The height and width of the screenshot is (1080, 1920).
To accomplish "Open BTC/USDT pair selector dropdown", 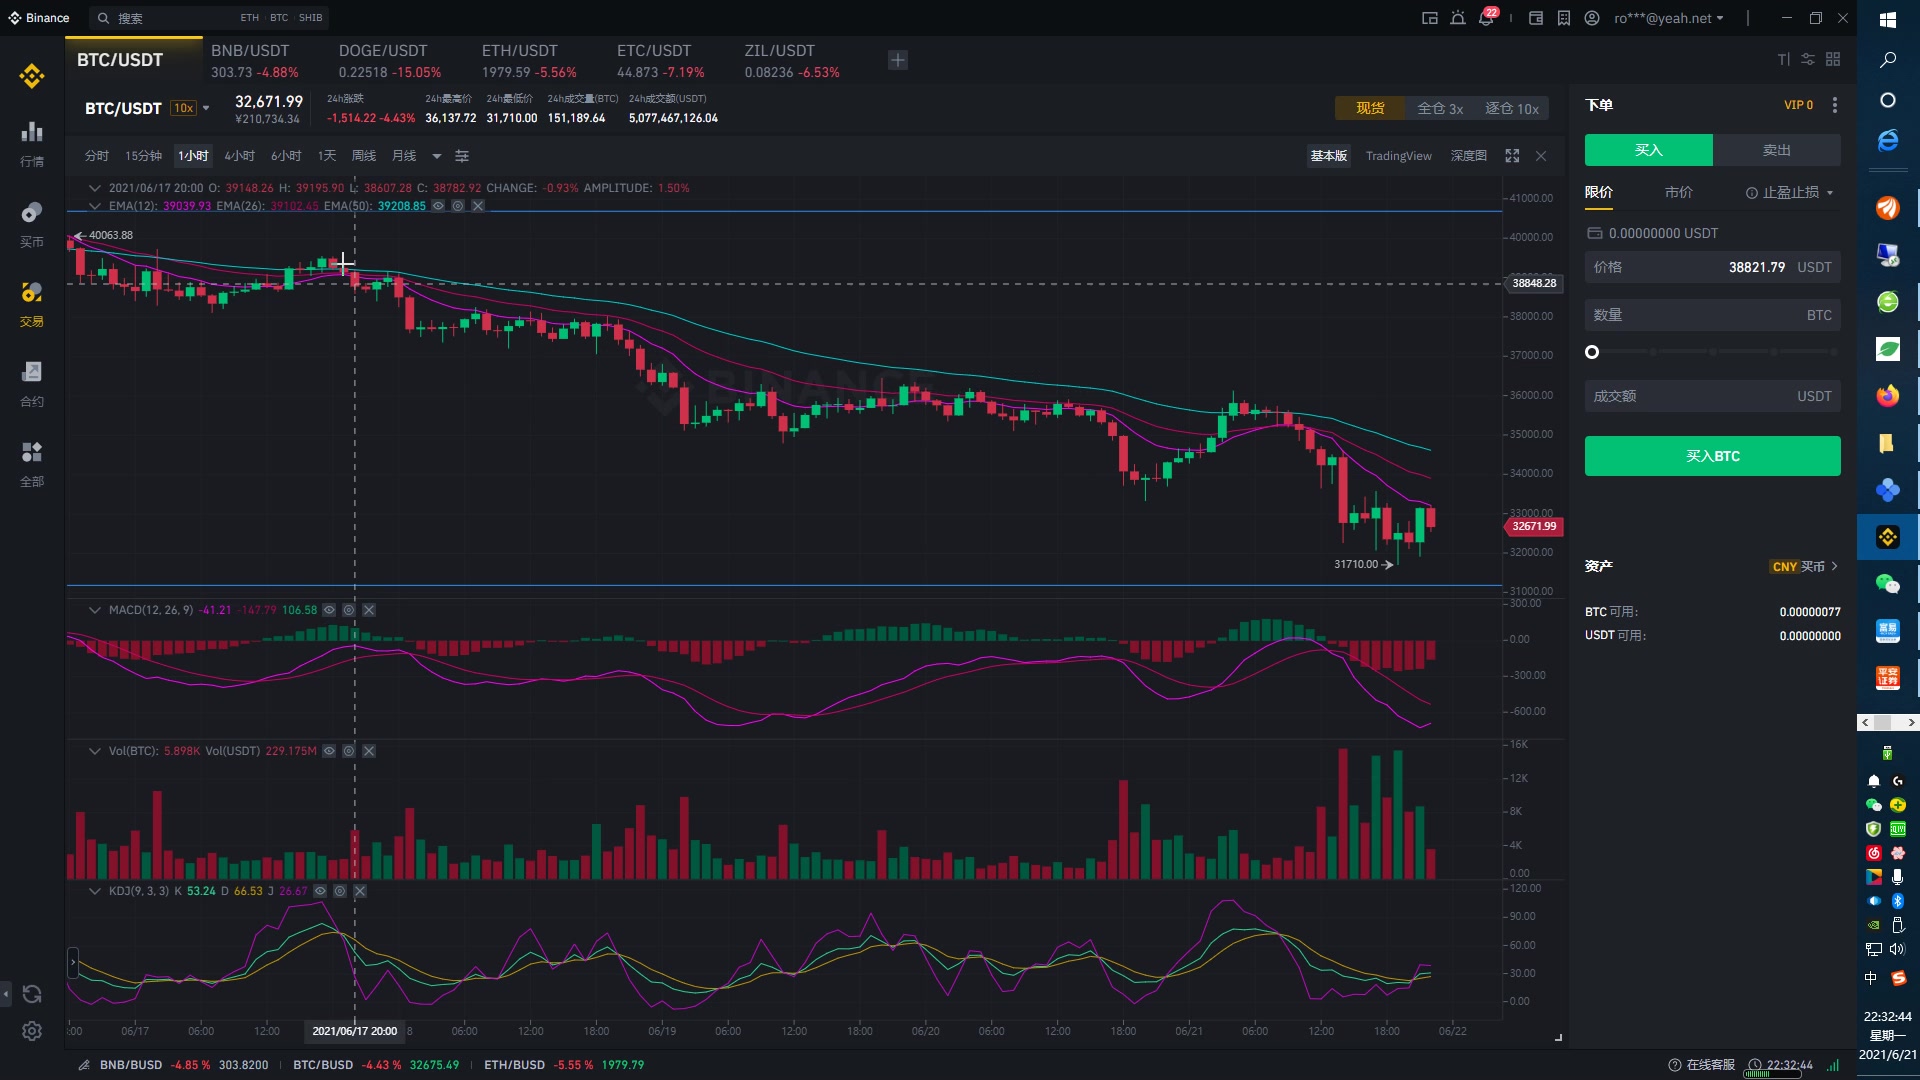I will pyautogui.click(x=206, y=108).
